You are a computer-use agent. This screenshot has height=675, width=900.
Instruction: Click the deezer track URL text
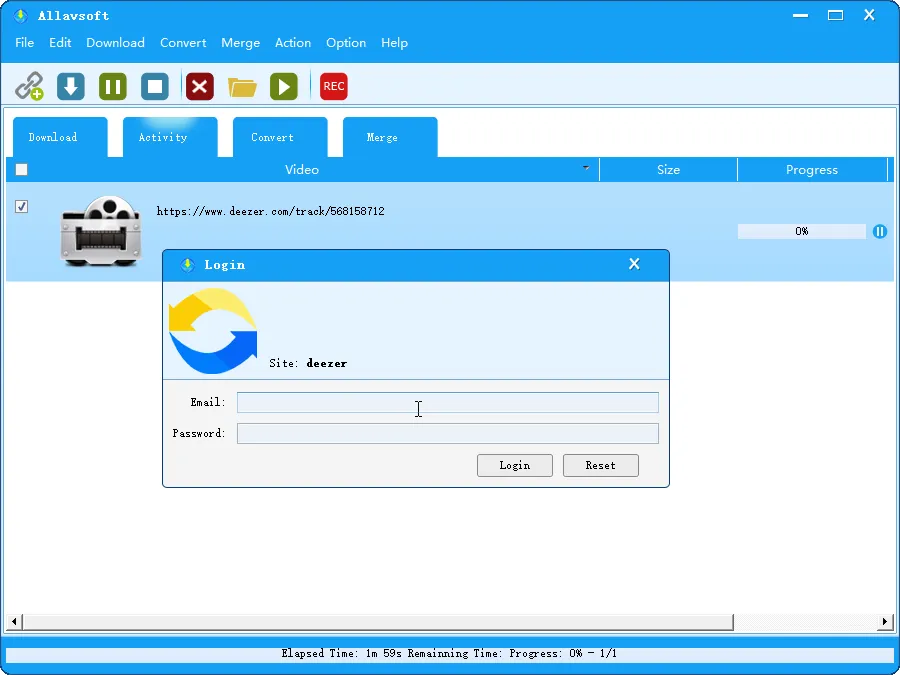(270, 211)
